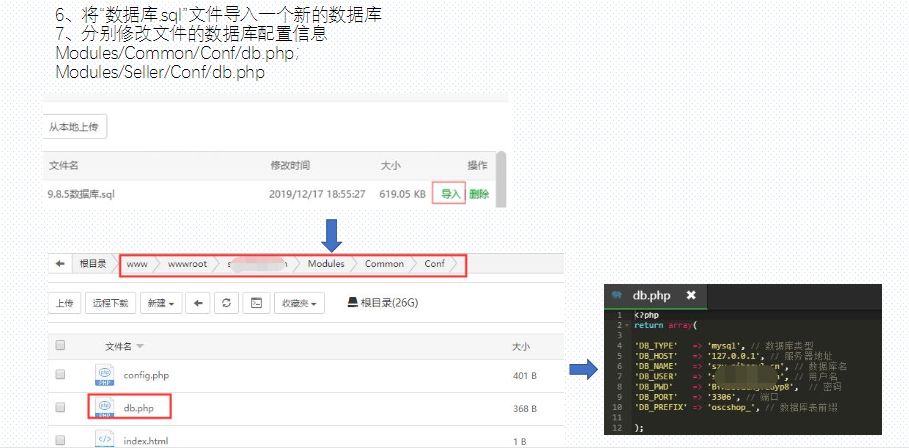909x448 pixels.
Task: Navigate to Modules breadcrumb
Action: click(x=326, y=264)
